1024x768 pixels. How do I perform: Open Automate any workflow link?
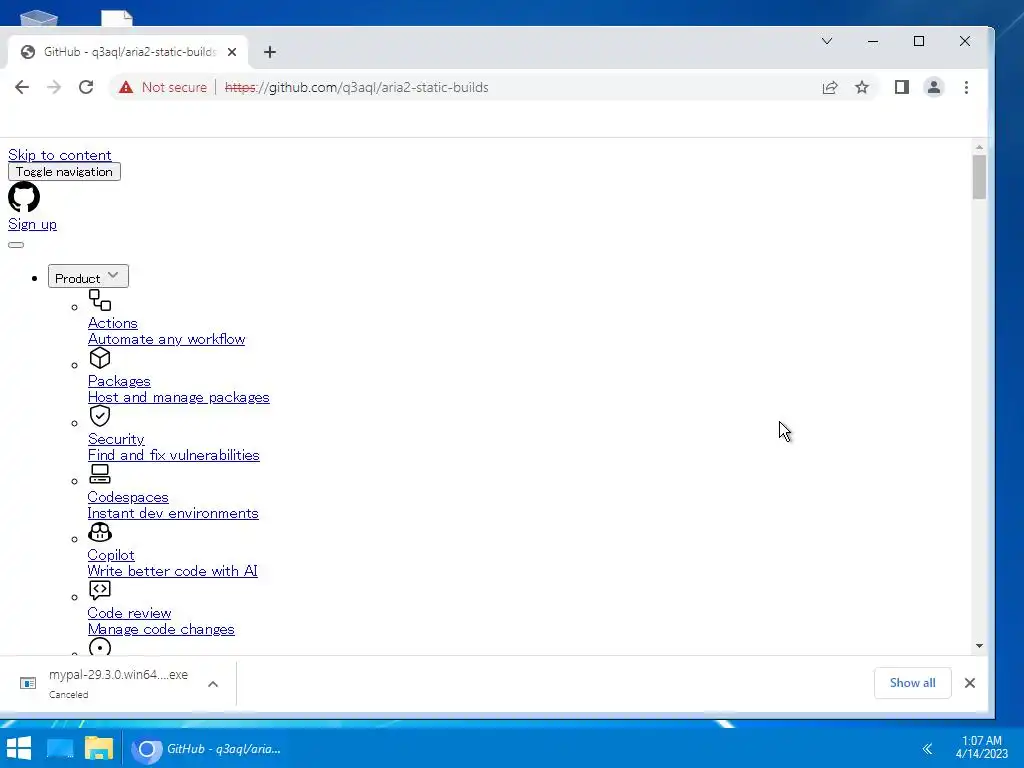pyautogui.click(x=167, y=340)
